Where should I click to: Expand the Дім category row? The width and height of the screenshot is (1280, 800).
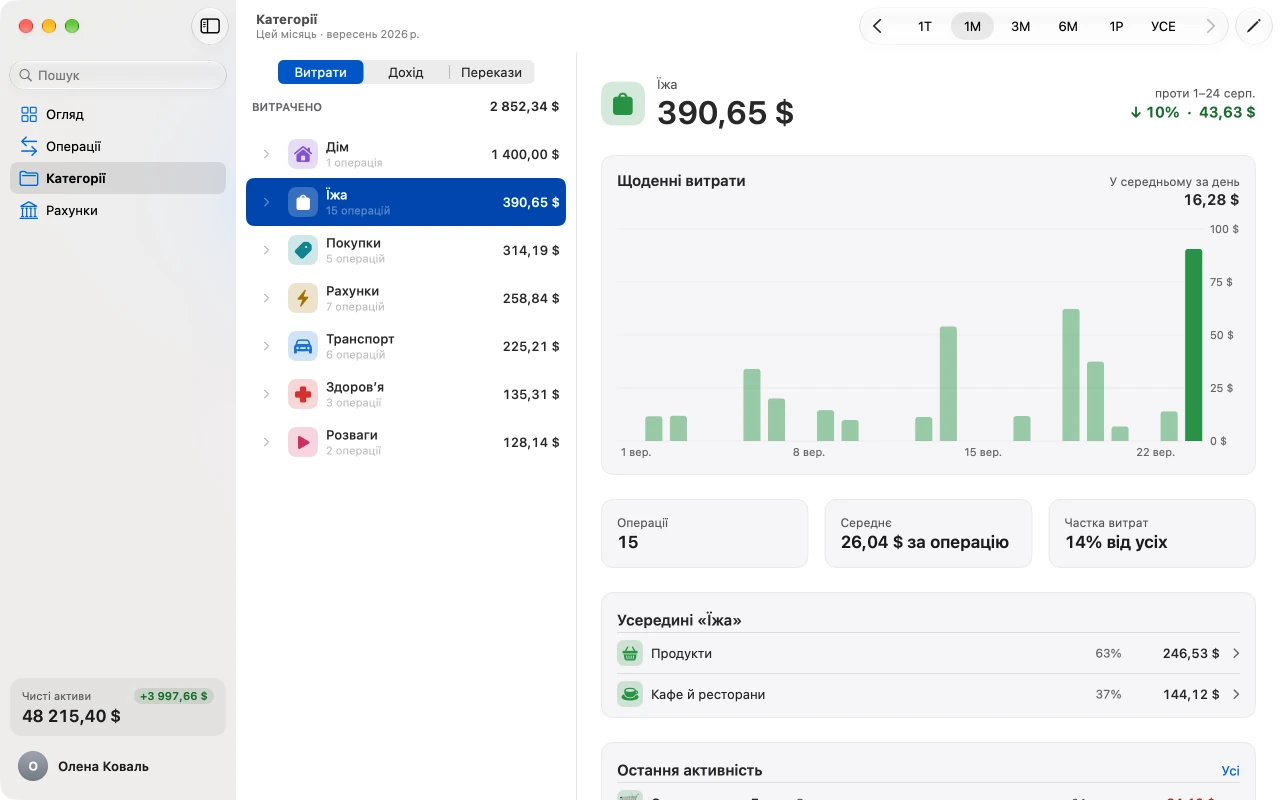click(x=266, y=154)
